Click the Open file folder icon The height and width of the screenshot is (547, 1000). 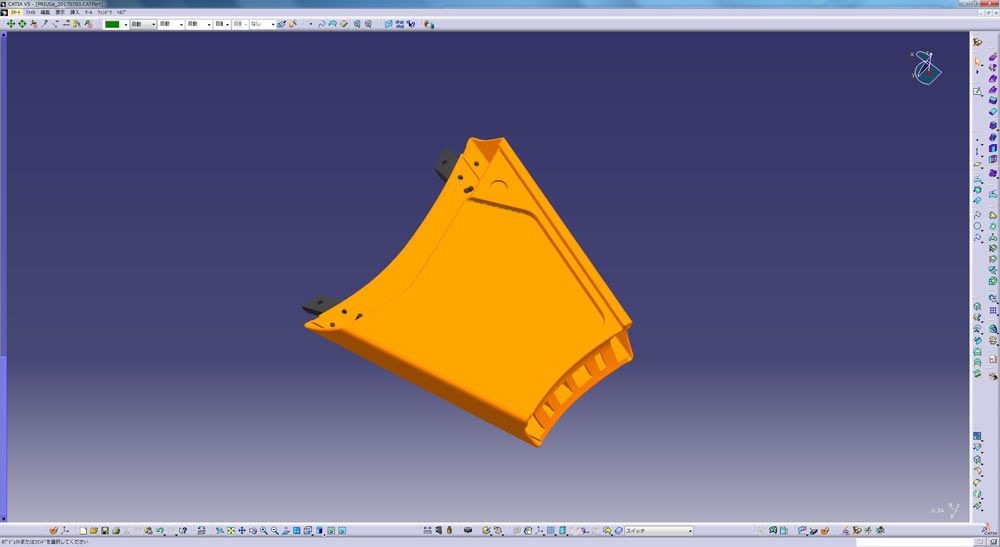94,530
